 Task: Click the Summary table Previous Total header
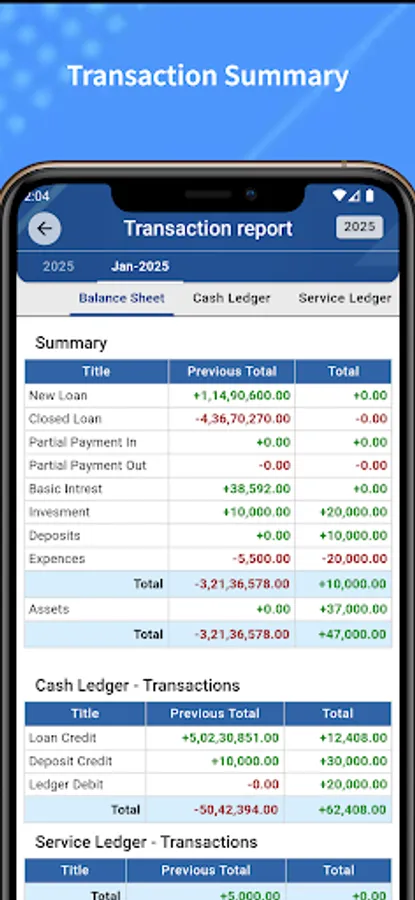pyautogui.click(x=232, y=371)
